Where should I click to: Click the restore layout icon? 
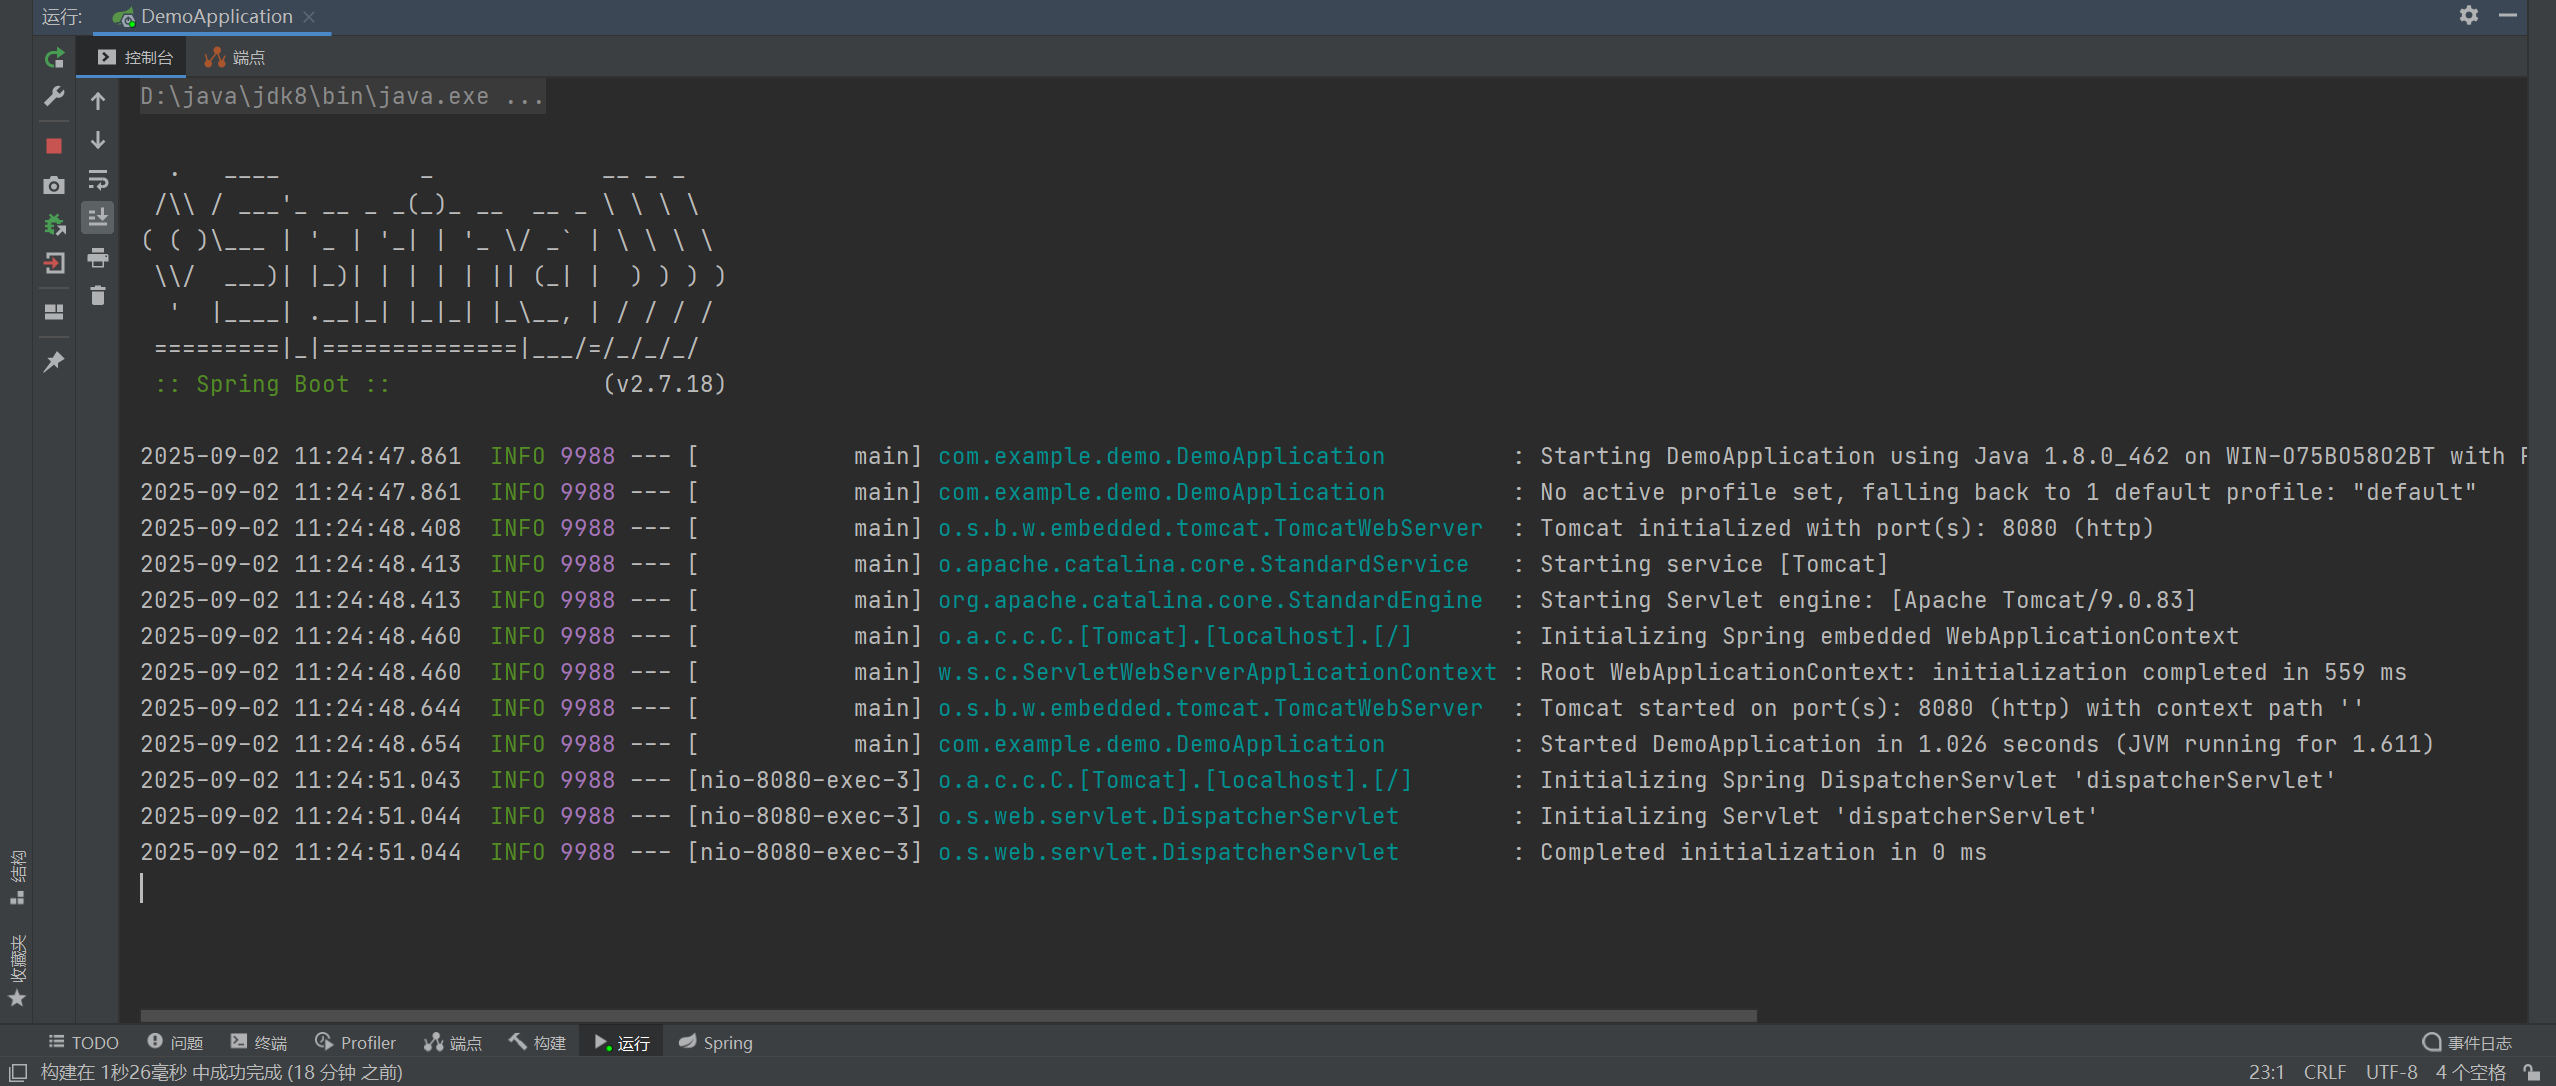coord(54,312)
